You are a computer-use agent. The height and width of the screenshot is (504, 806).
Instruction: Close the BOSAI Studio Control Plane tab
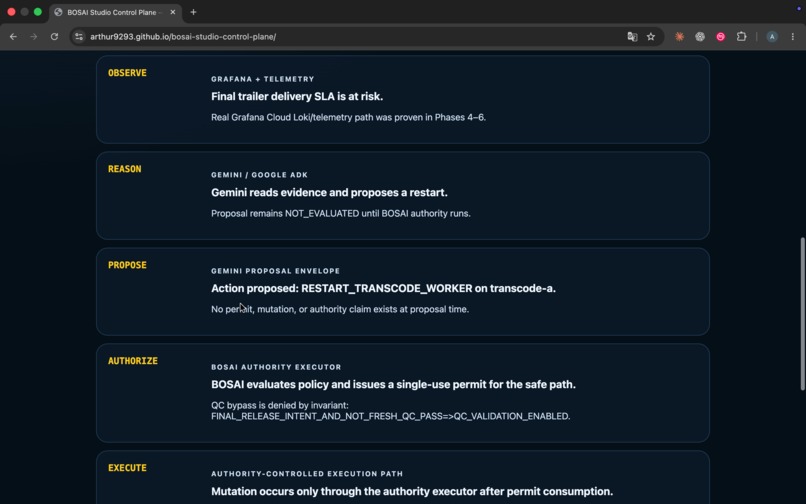(173, 12)
